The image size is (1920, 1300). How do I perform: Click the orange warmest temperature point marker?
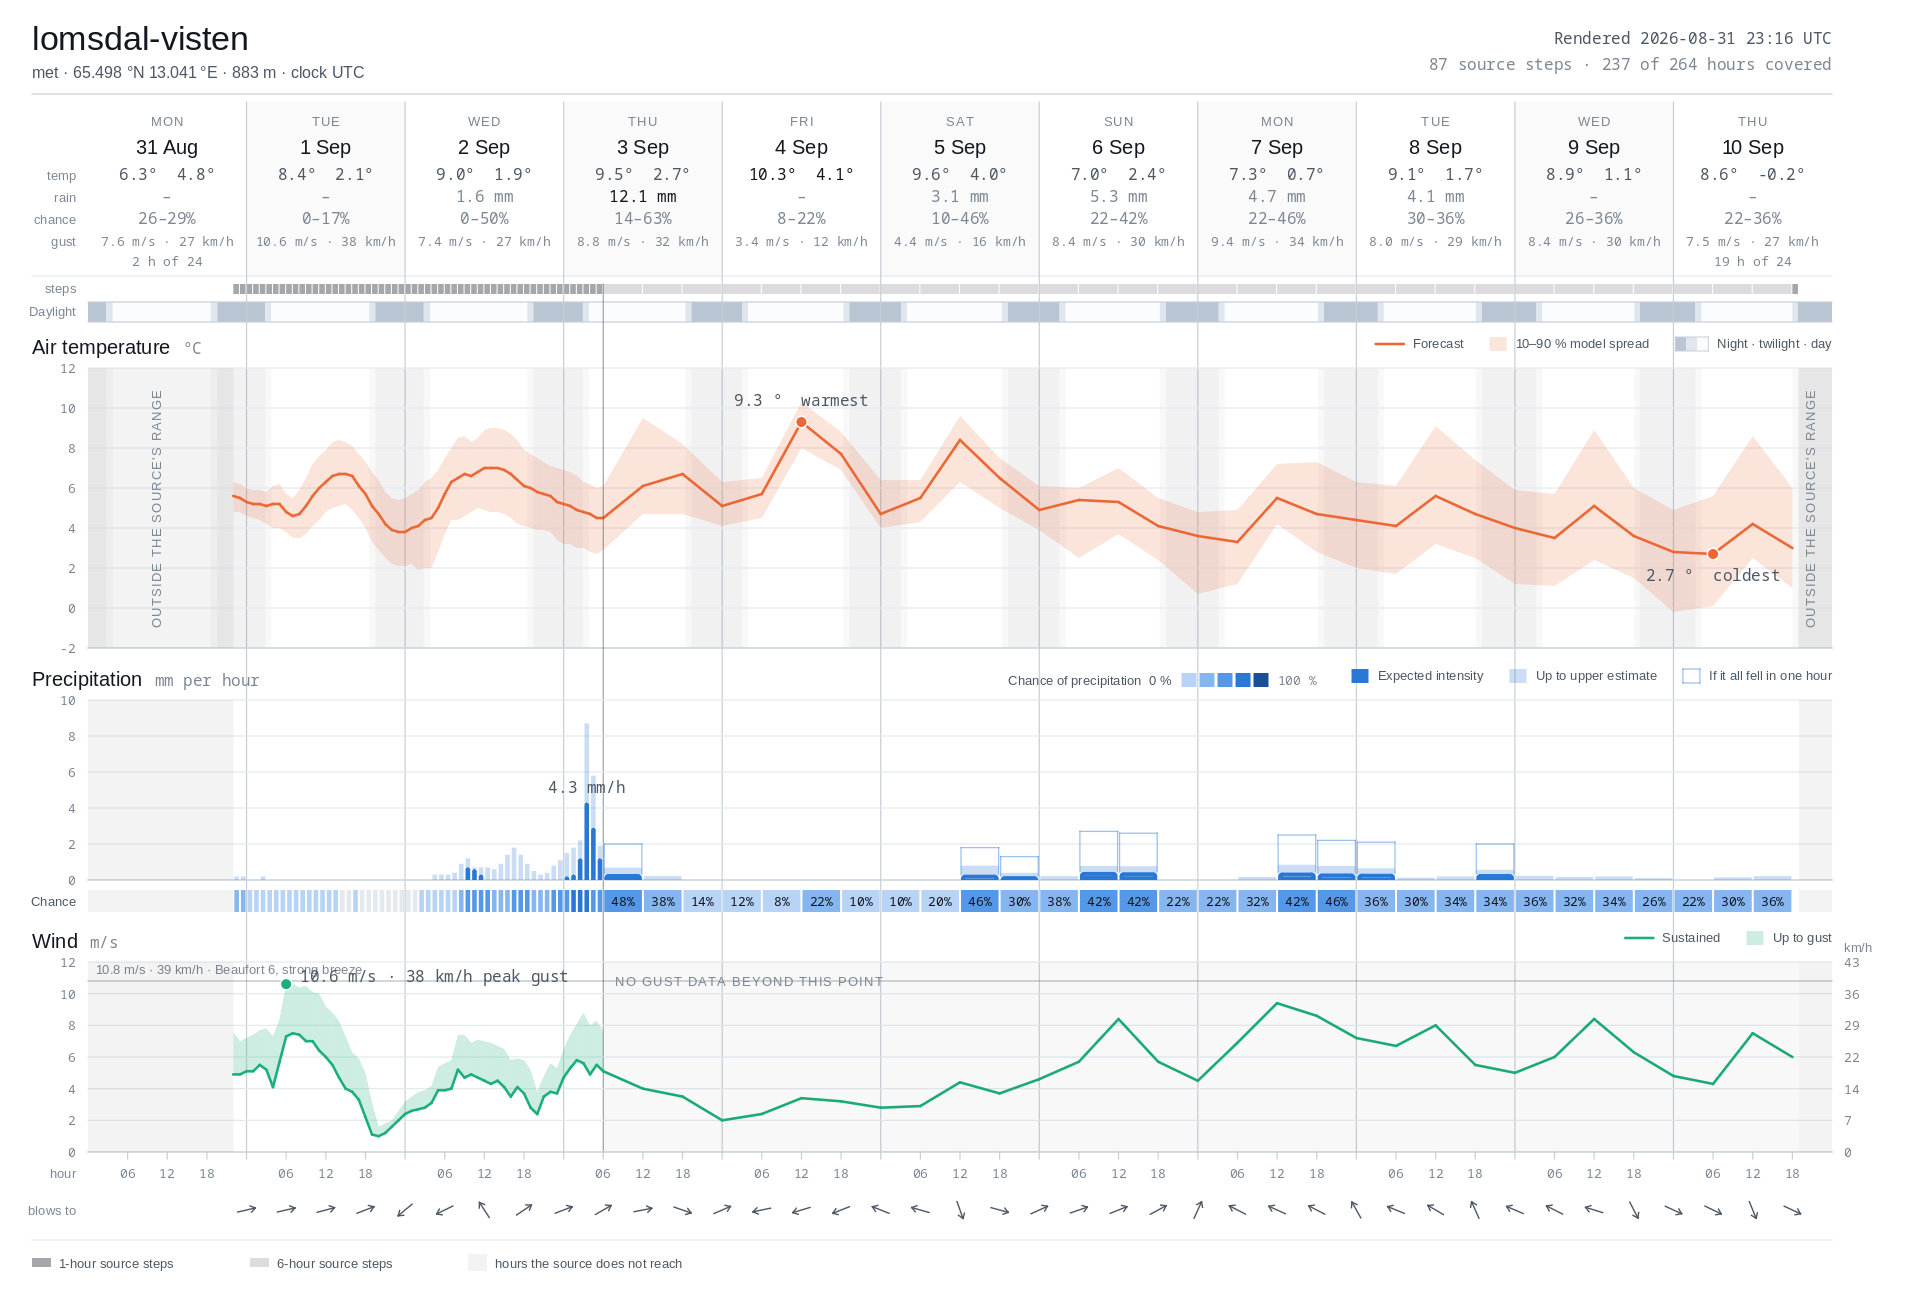801,422
